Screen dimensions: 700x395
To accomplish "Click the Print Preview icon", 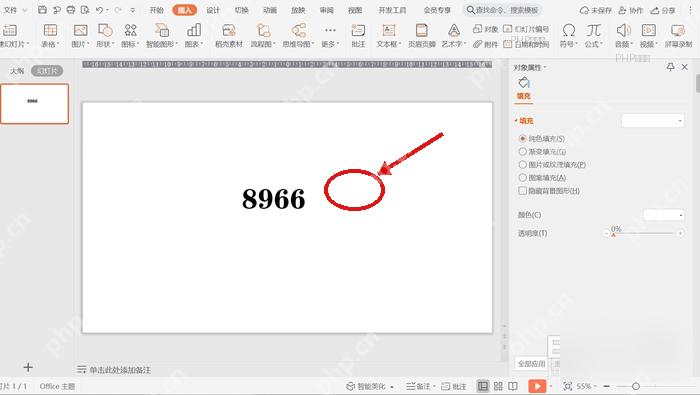I will coord(85,10).
